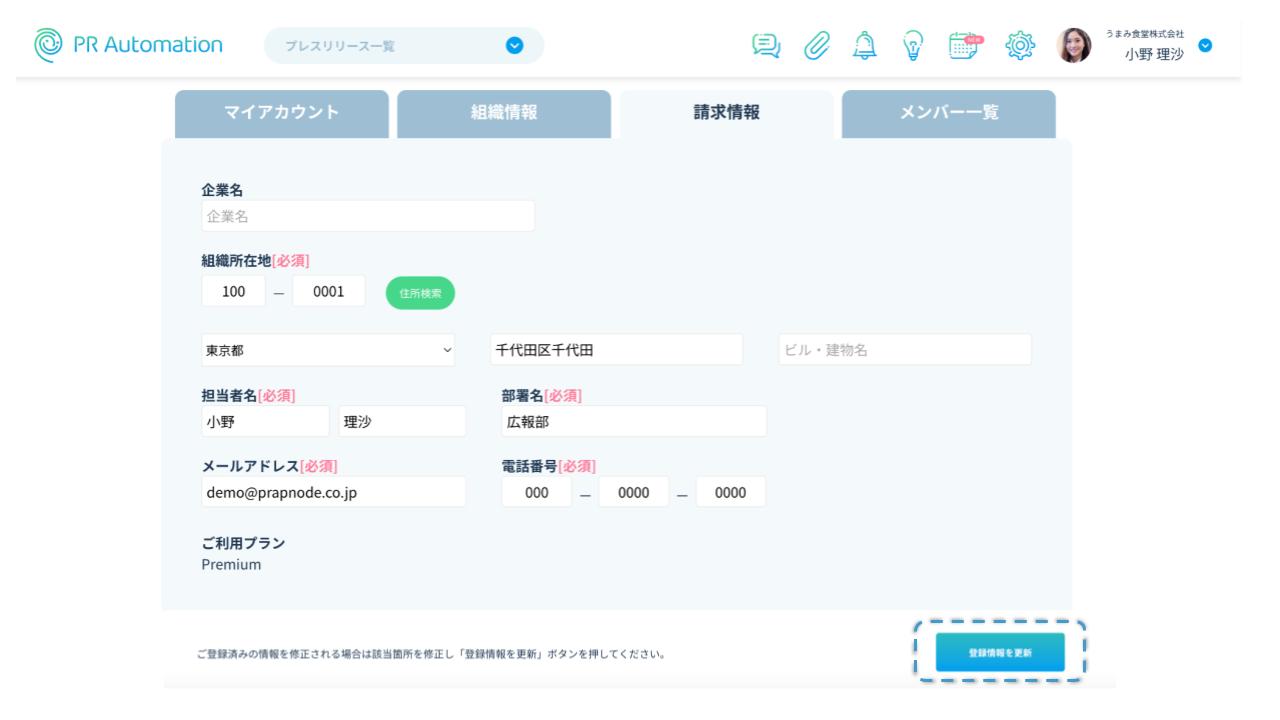Open the chat messages icon

coord(767,45)
